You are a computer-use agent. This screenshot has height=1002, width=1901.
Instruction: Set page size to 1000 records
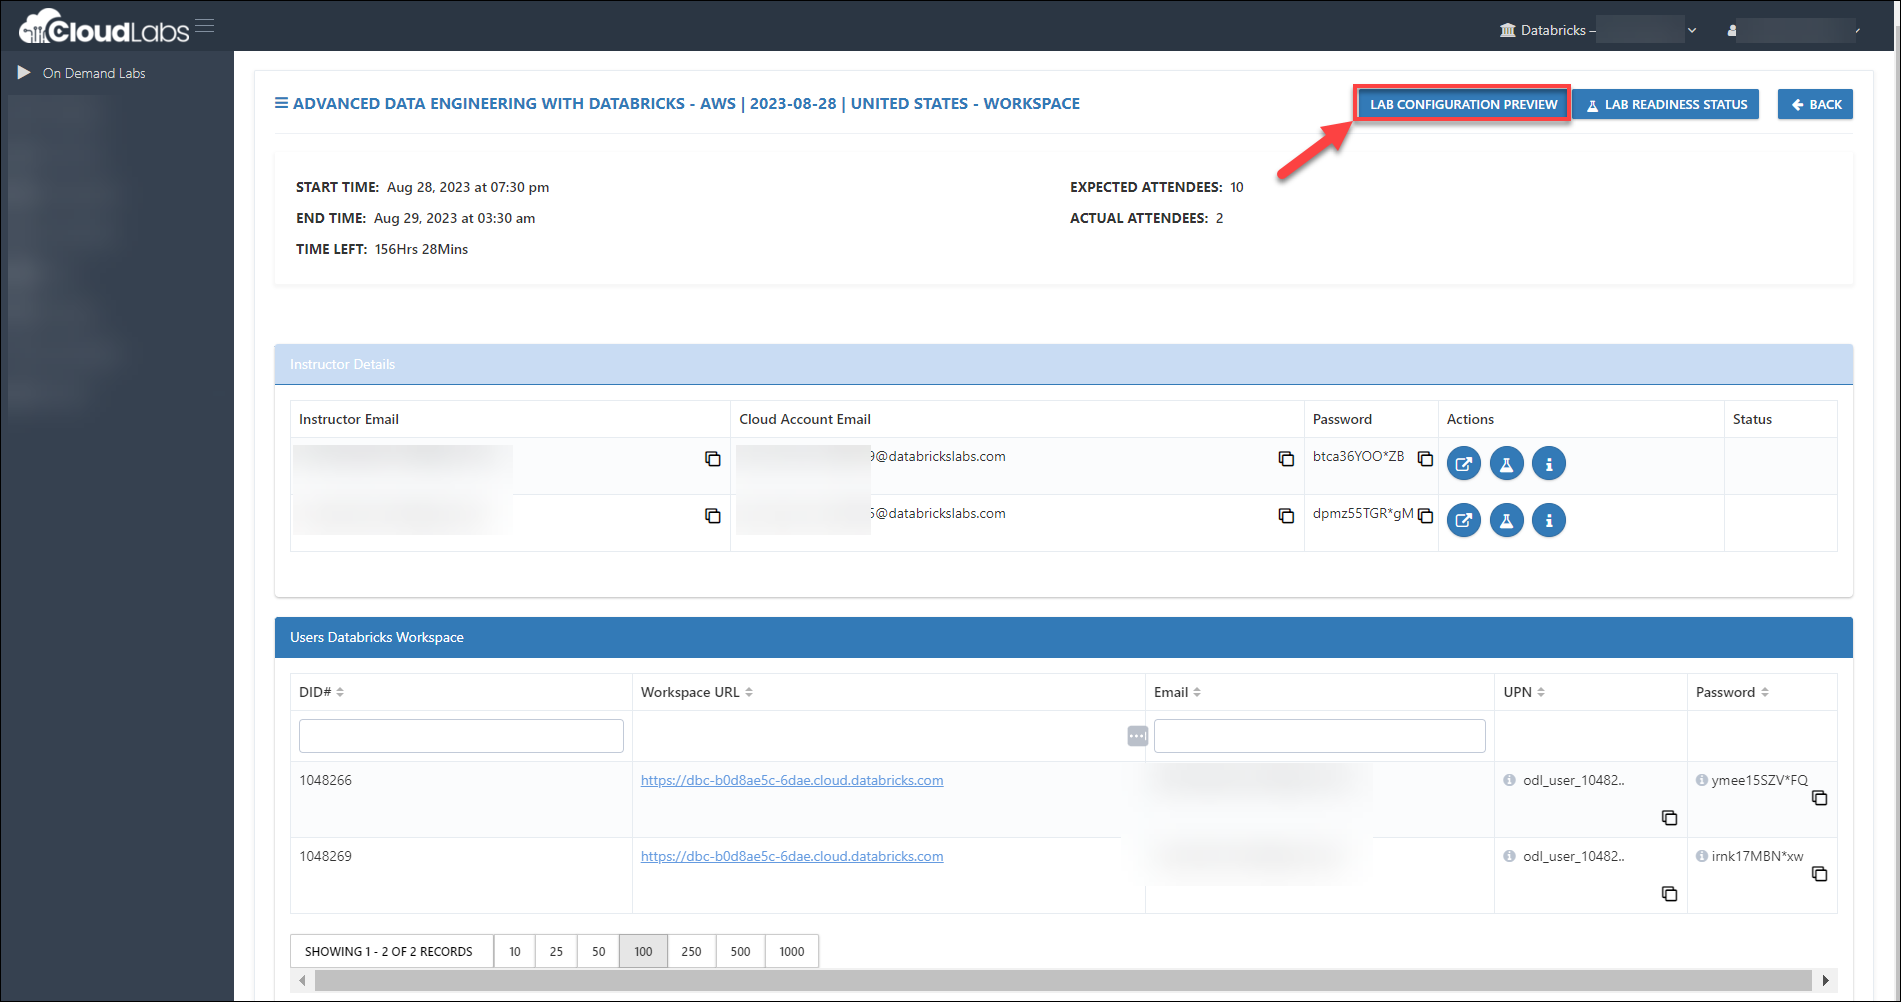tap(792, 951)
